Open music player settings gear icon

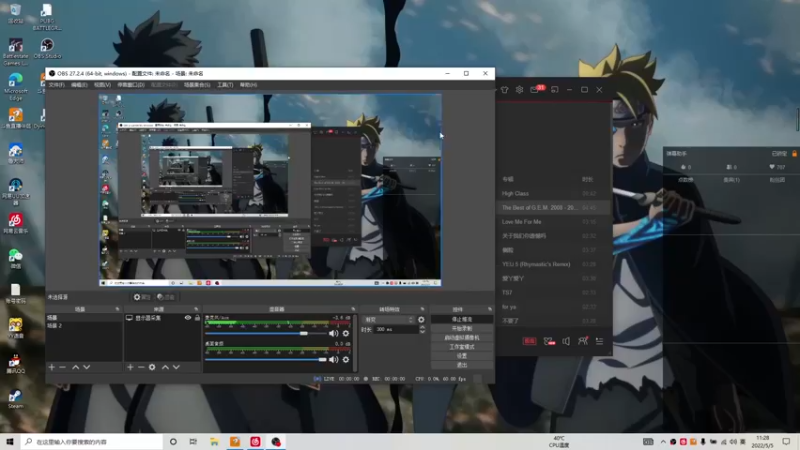point(519,90)
